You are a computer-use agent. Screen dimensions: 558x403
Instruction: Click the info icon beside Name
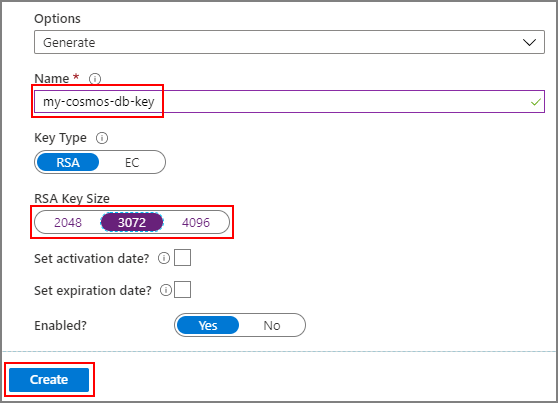tap(95, 78)
